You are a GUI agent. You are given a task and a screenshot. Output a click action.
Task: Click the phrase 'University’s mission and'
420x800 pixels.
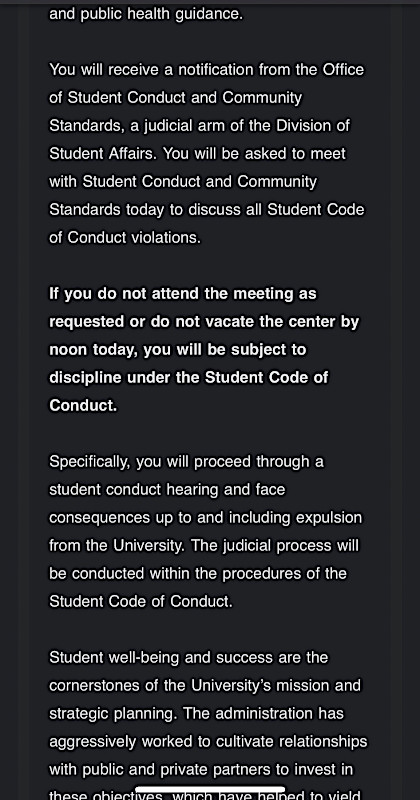click(x=276, y=685)
